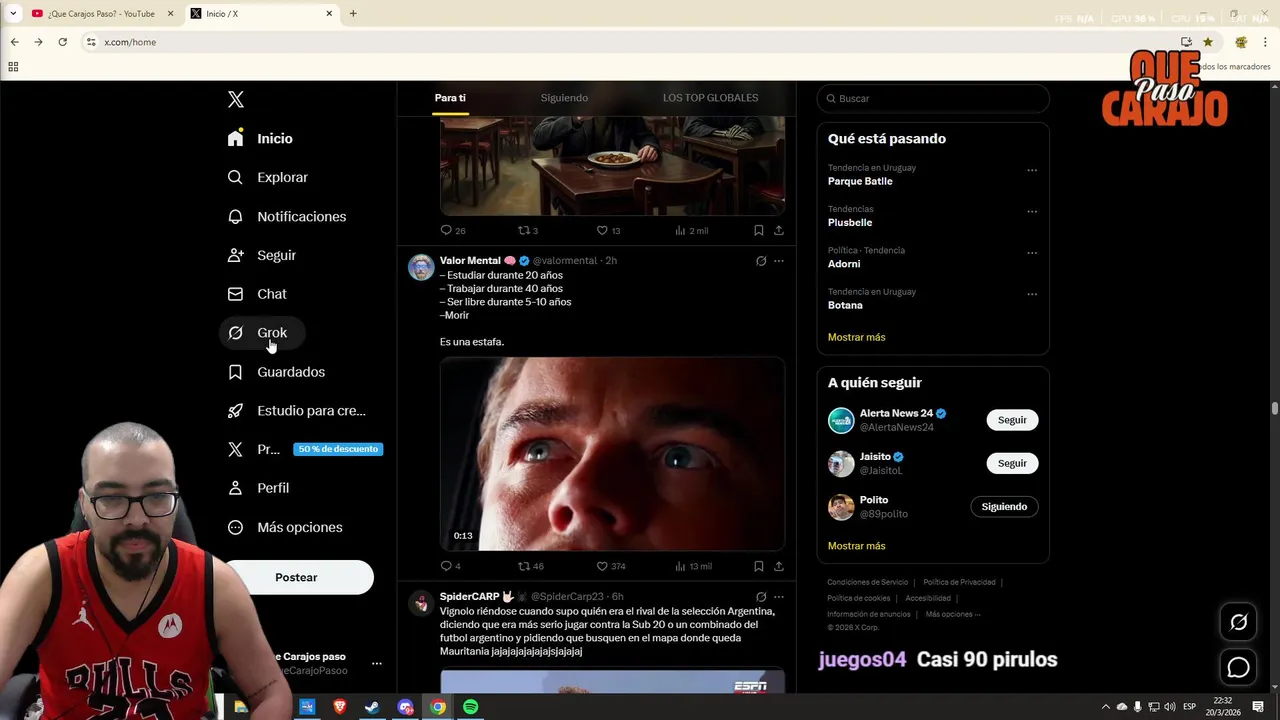Reload the page with browser refresh button

pyautogui.click(x=62, y=42)
